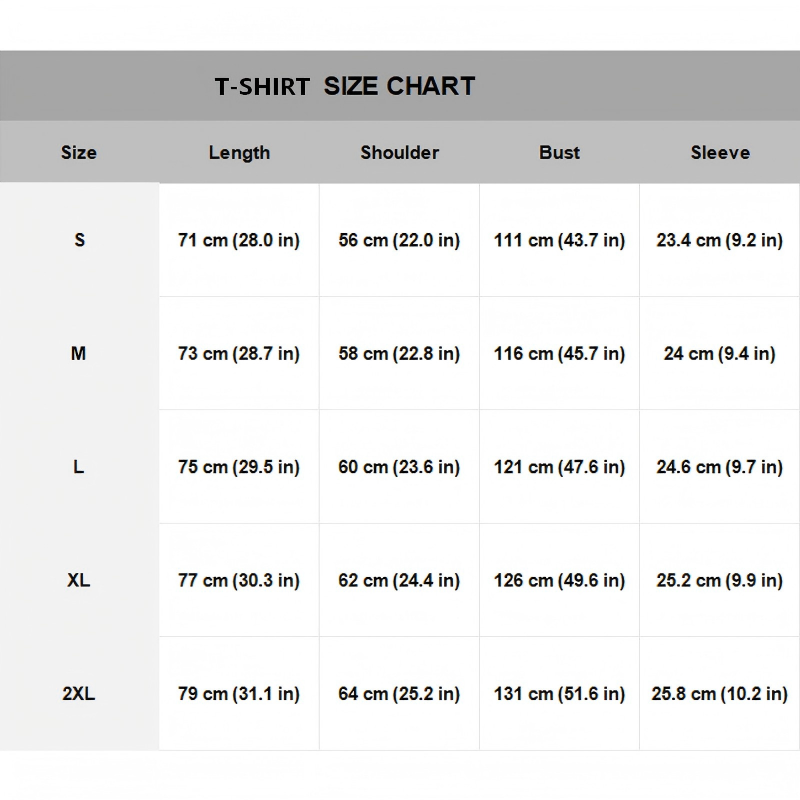Select the 111 cm (43.7 in) bust cell
This screenshot has height=800, width=800.
(559, 240)
